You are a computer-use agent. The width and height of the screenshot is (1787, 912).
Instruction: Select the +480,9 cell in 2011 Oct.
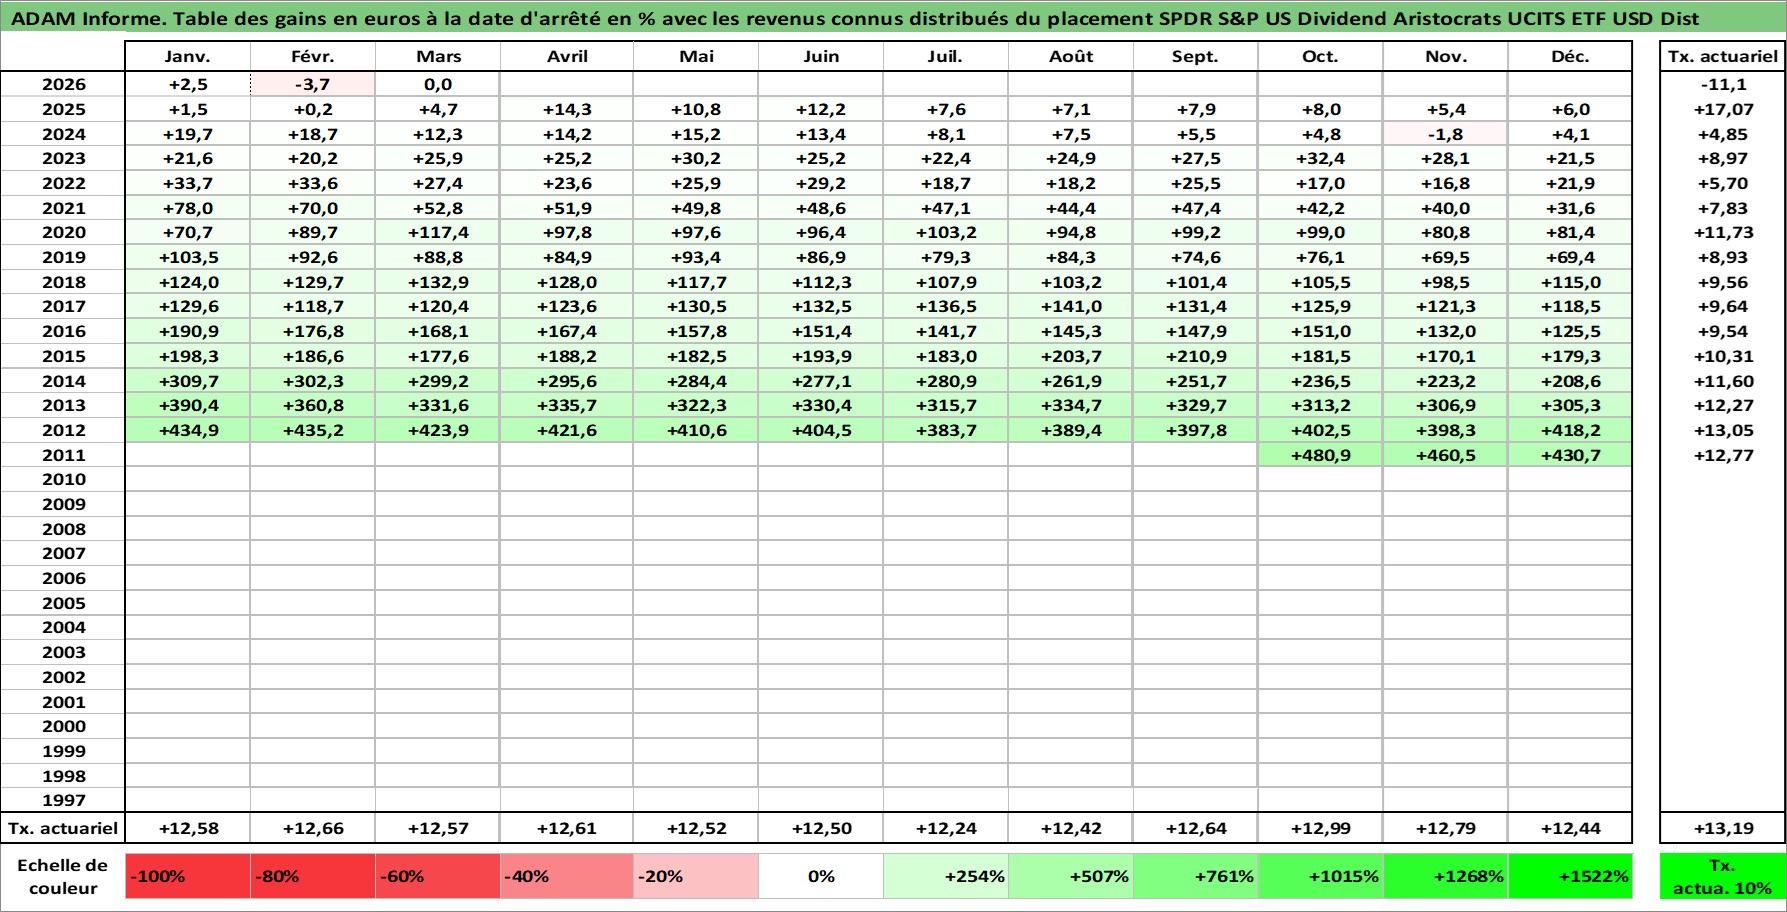(1321, 455)
